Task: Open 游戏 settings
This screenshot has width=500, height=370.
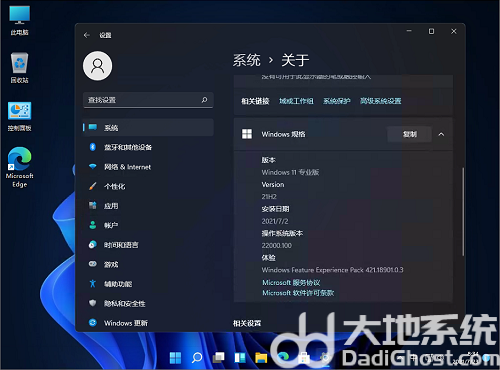Action: [x=148, y=264]
